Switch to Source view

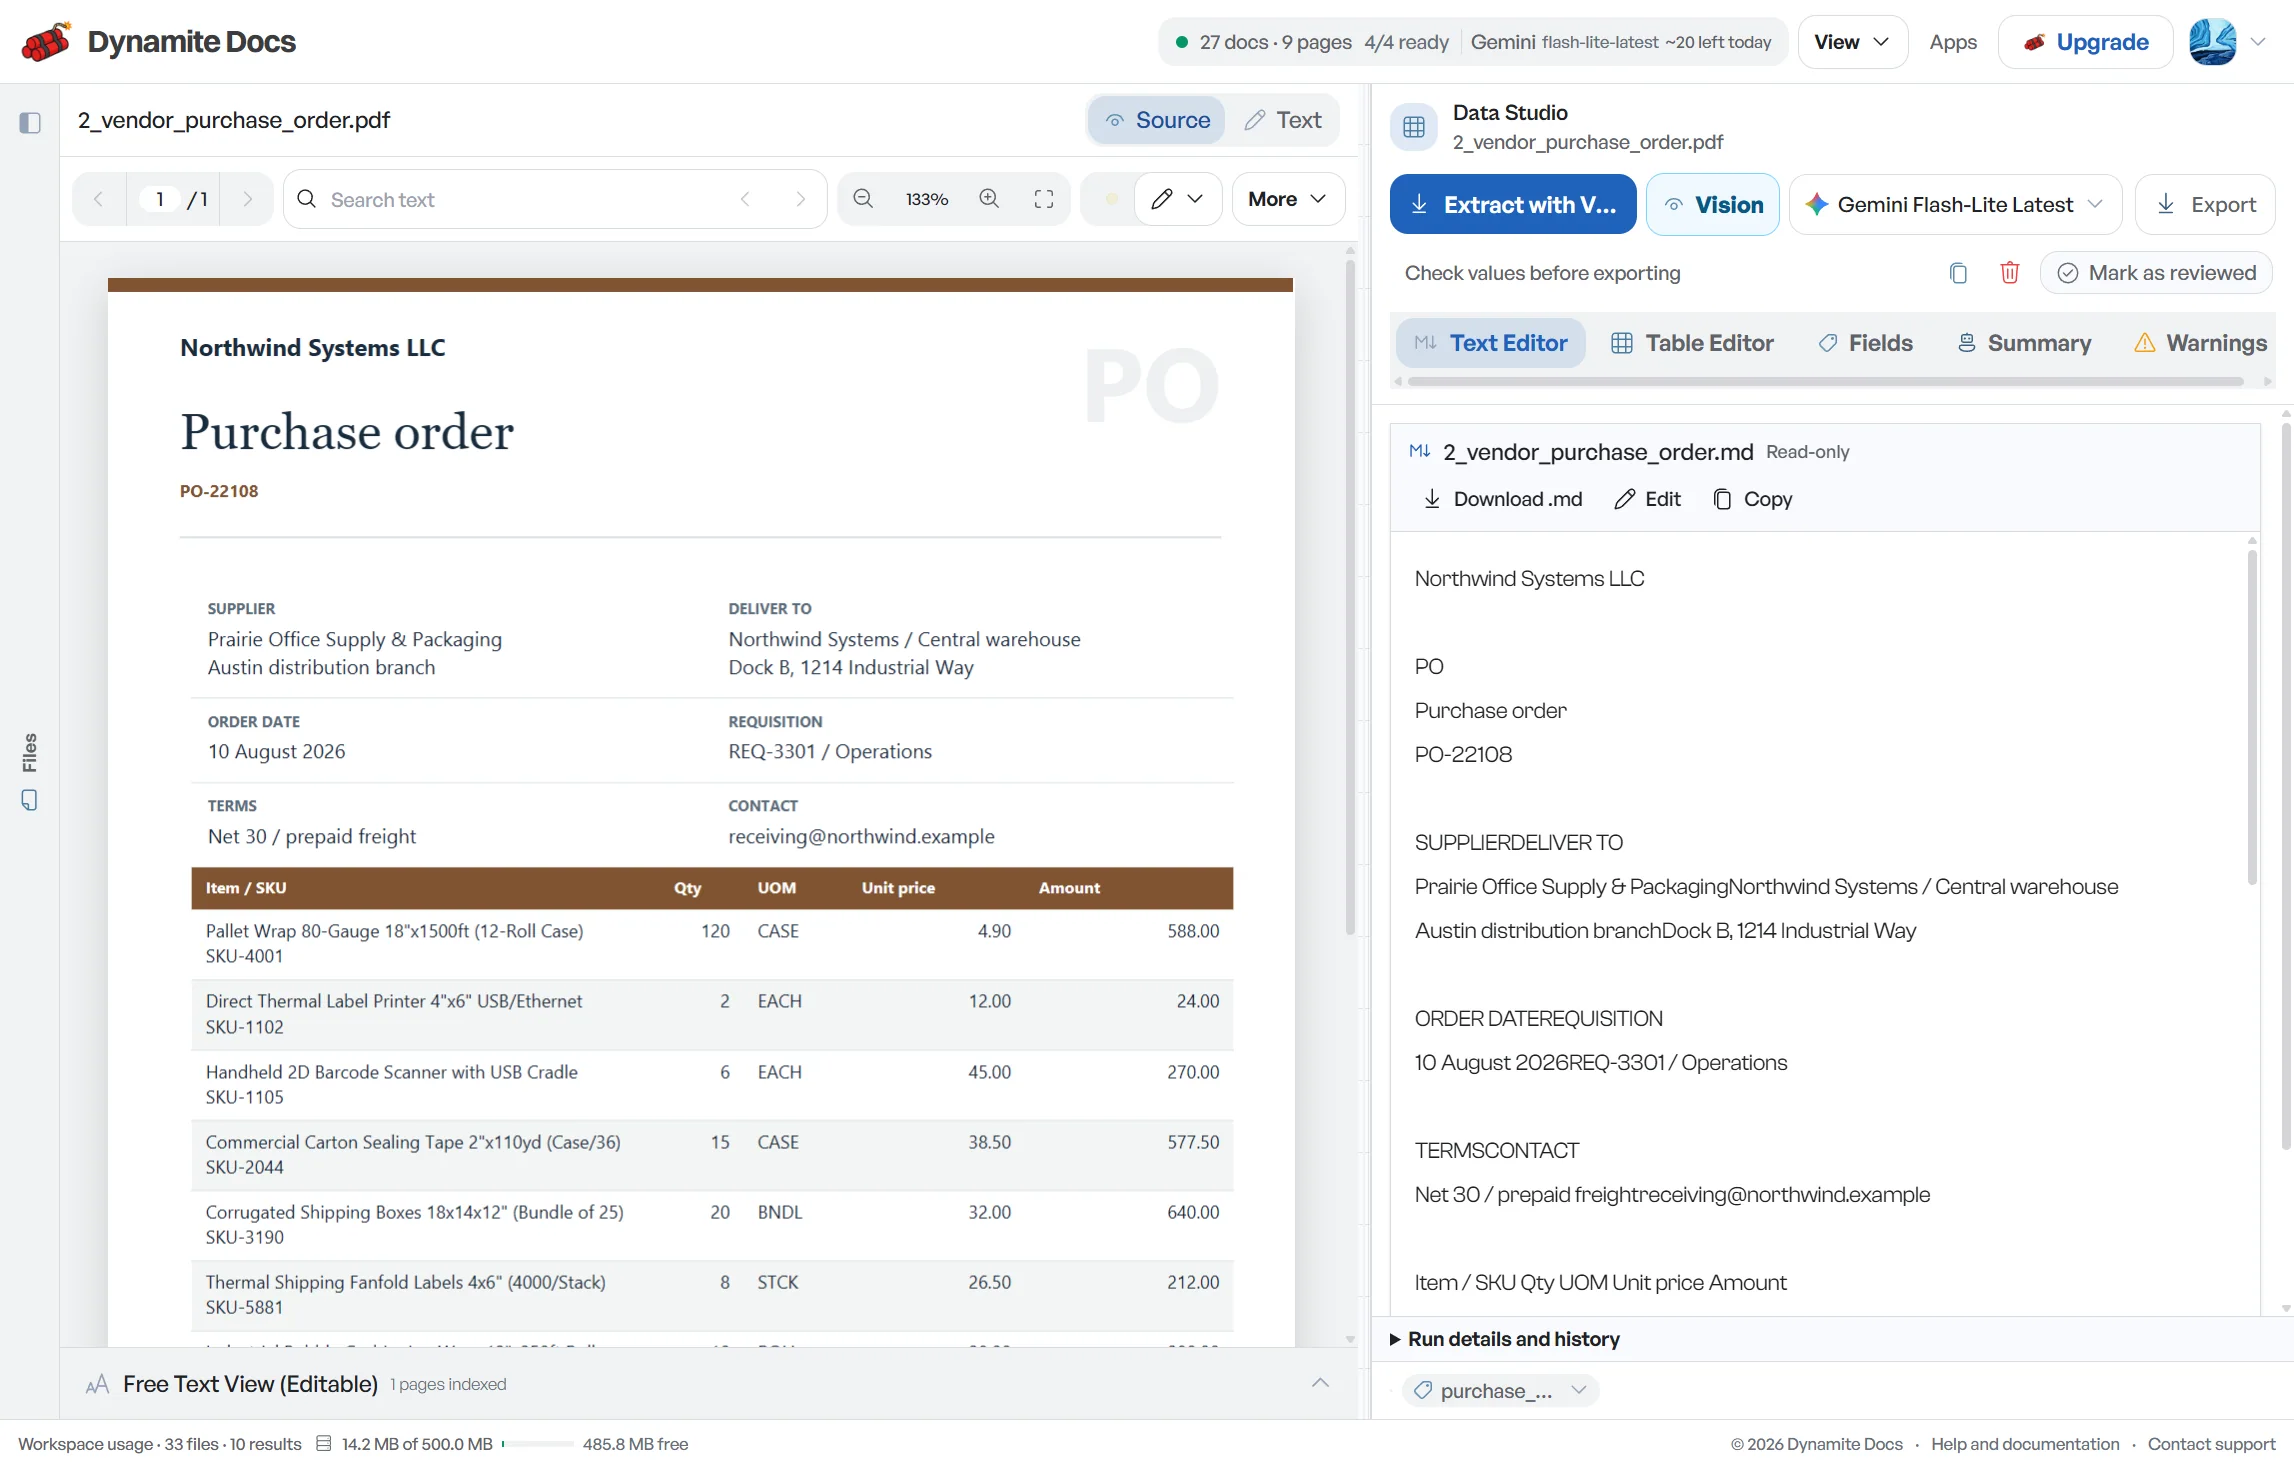(x=1157, y=120)
